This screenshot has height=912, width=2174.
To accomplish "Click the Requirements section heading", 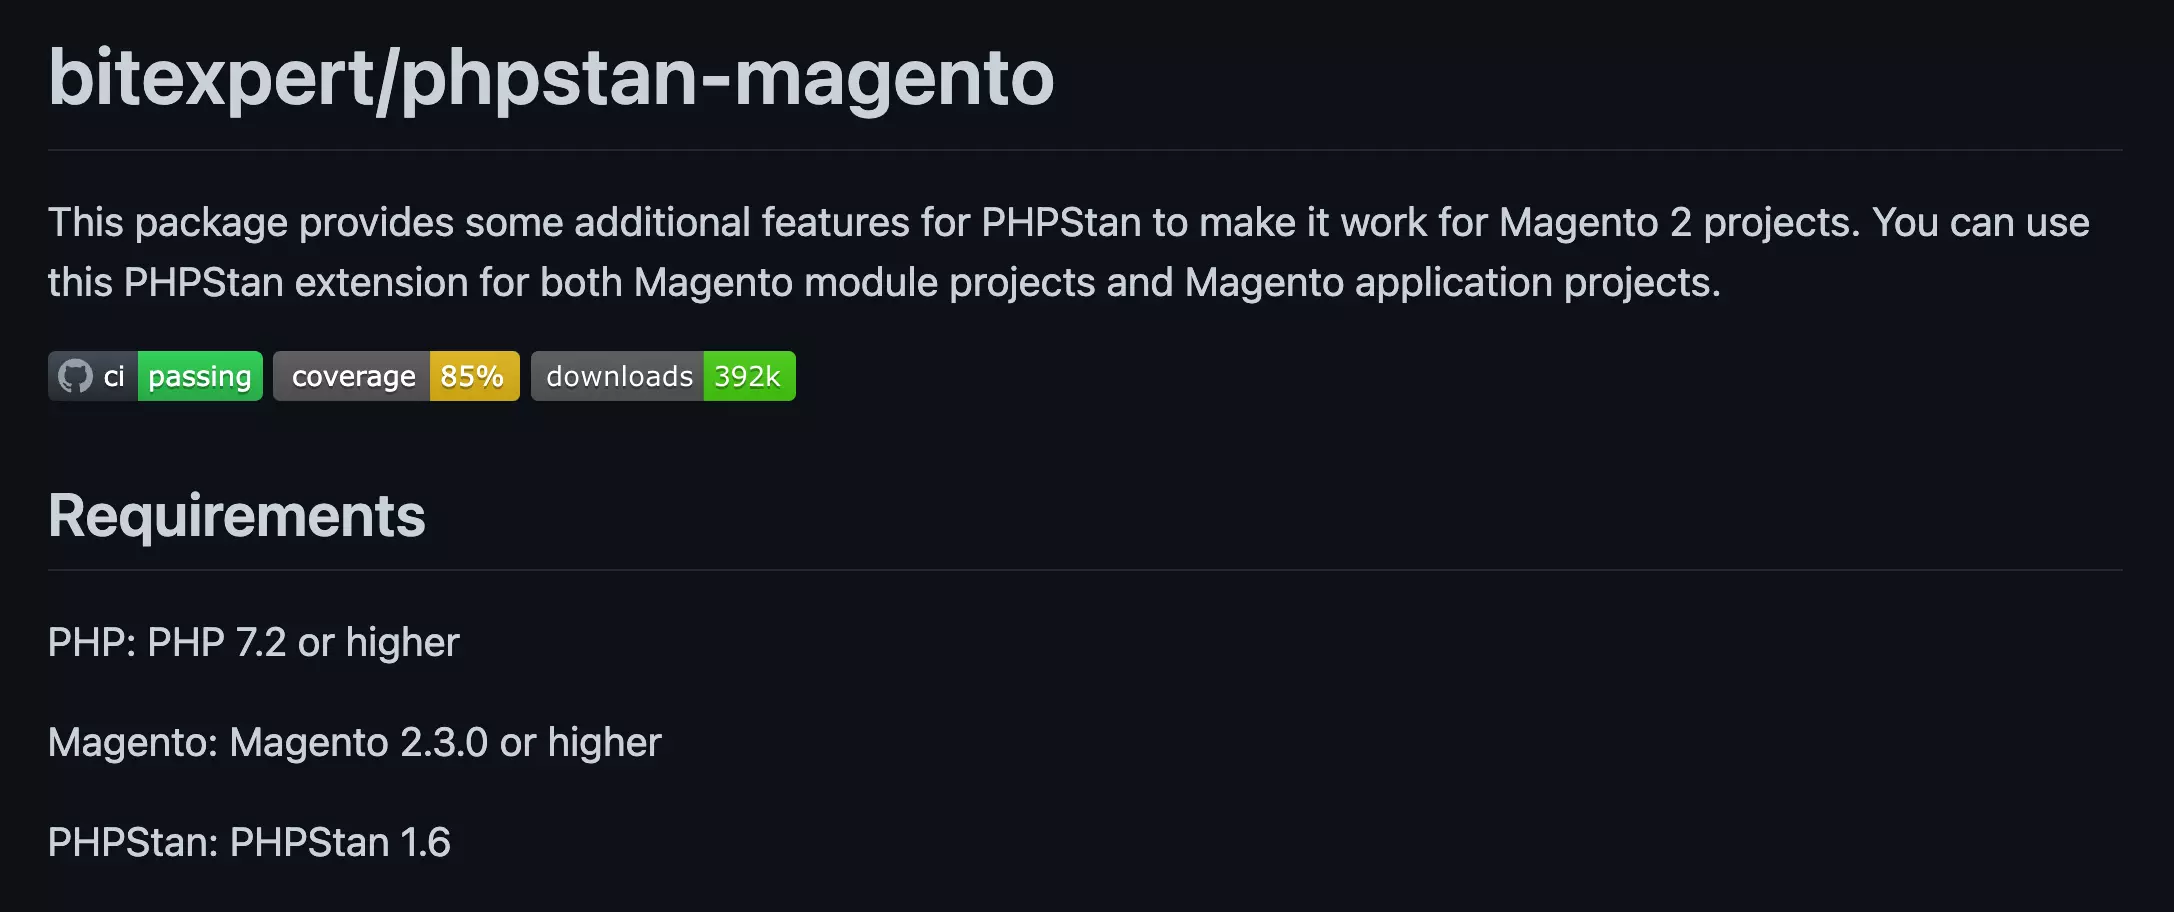I will pyautogui.click(x=237, y=516).
